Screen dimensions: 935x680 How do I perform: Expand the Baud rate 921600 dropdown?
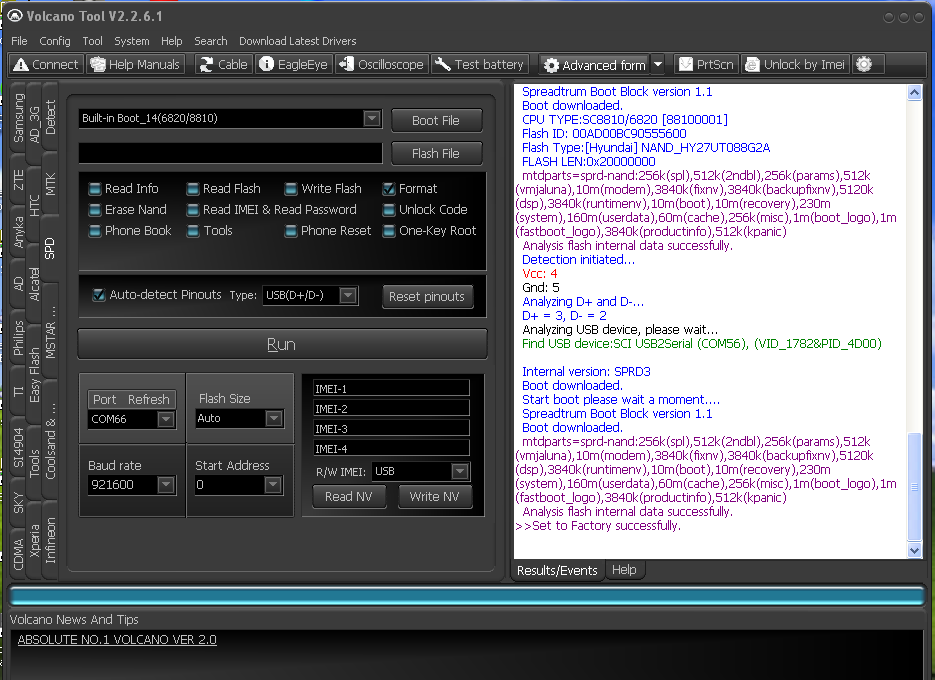(166, 484)
